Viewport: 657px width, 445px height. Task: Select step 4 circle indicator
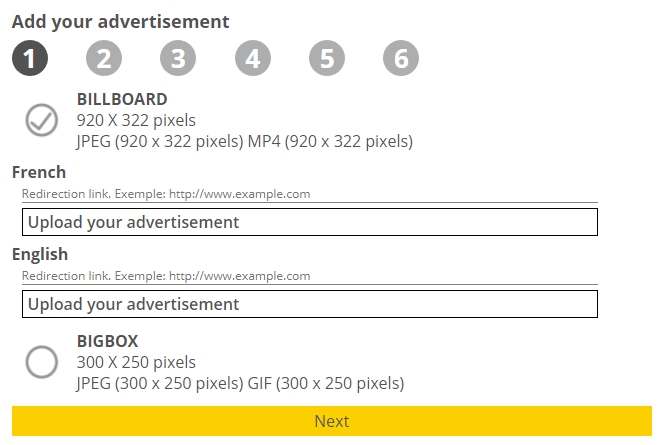[253, 59]
